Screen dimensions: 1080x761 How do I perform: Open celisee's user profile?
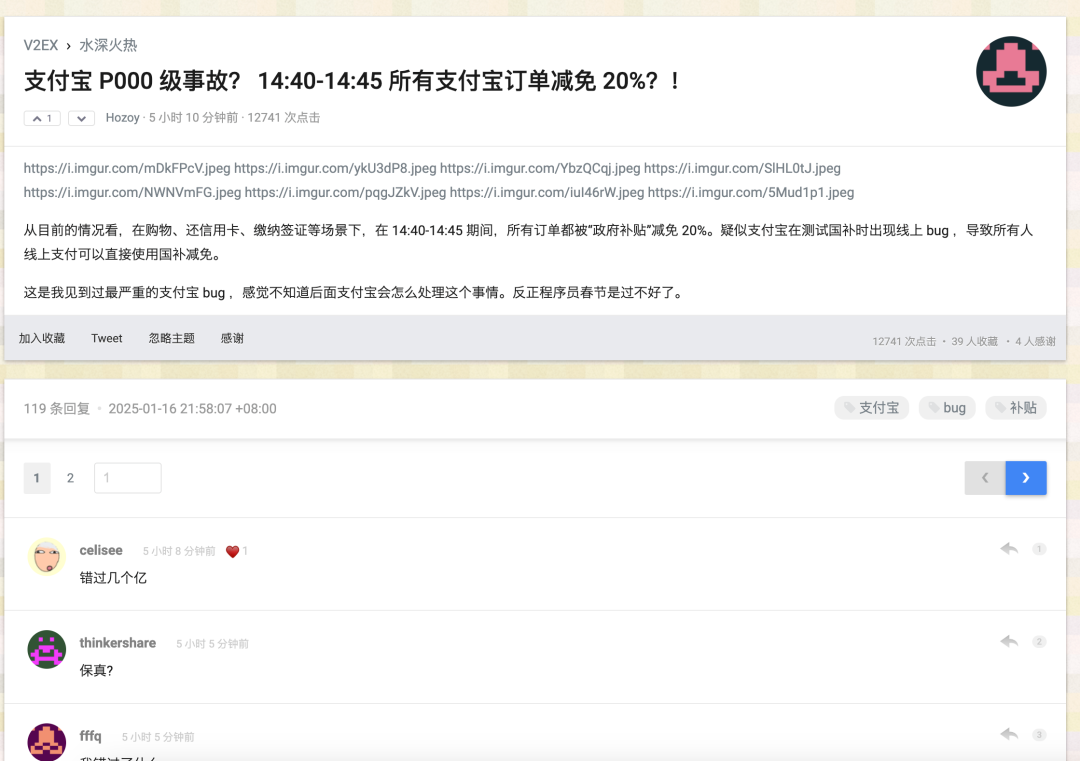click(101, 550)
